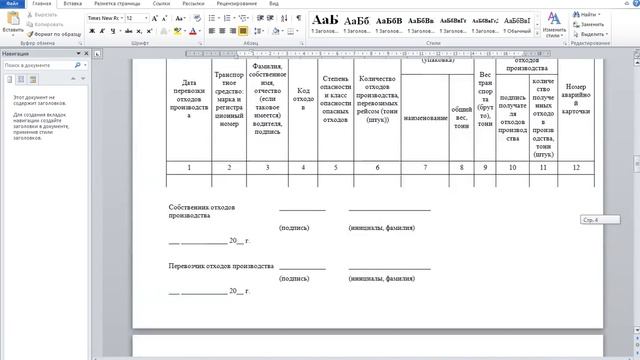
Task: Click the Increase Indent icon
Action: pos(270,18)
